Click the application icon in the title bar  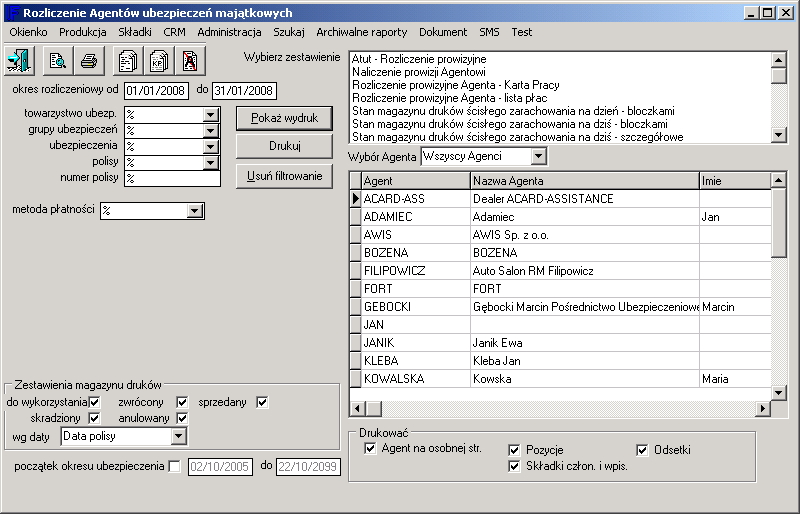pos(12,12)
